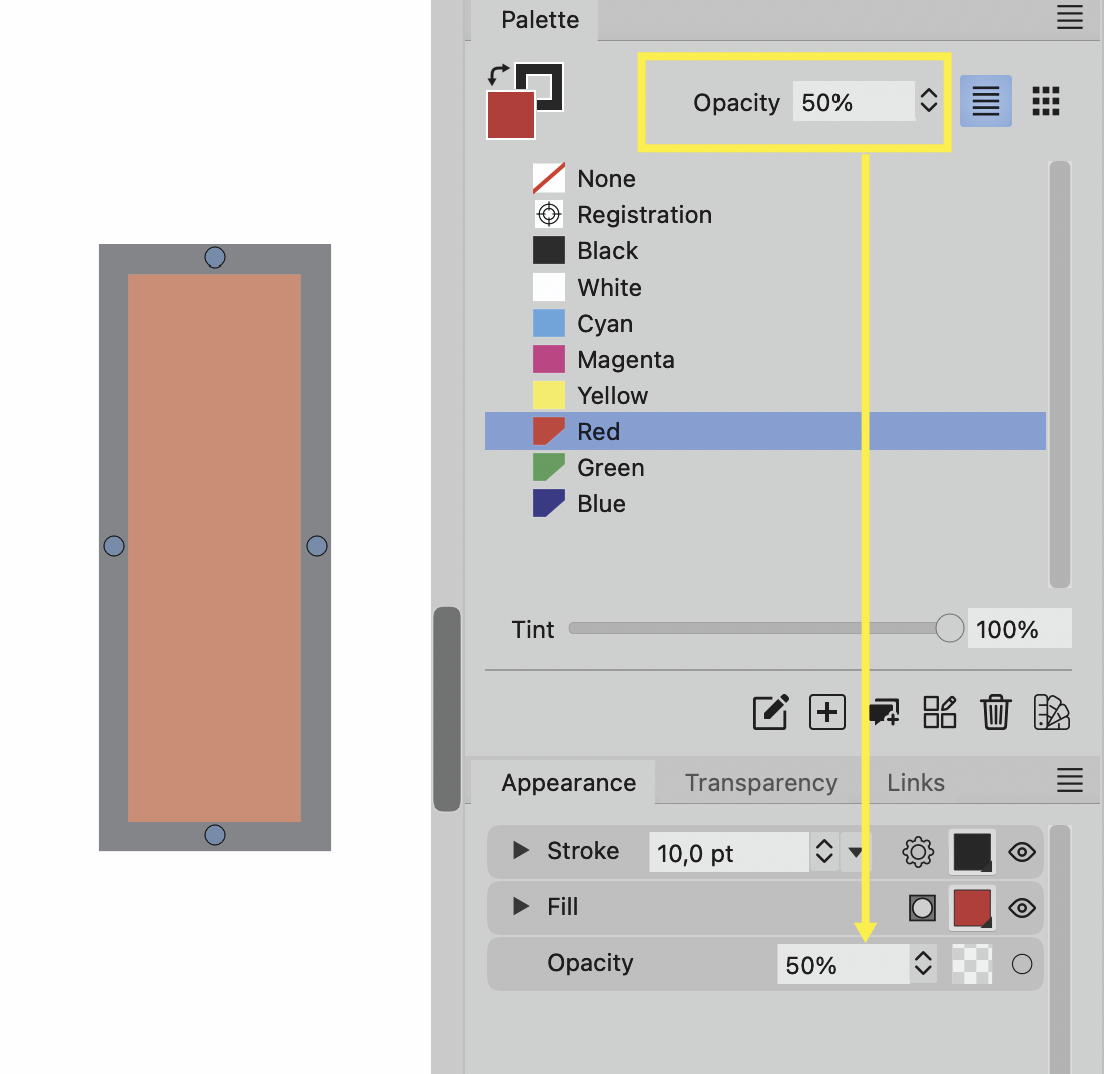Choose the Registration swatch entry

[x=644, y=215]
